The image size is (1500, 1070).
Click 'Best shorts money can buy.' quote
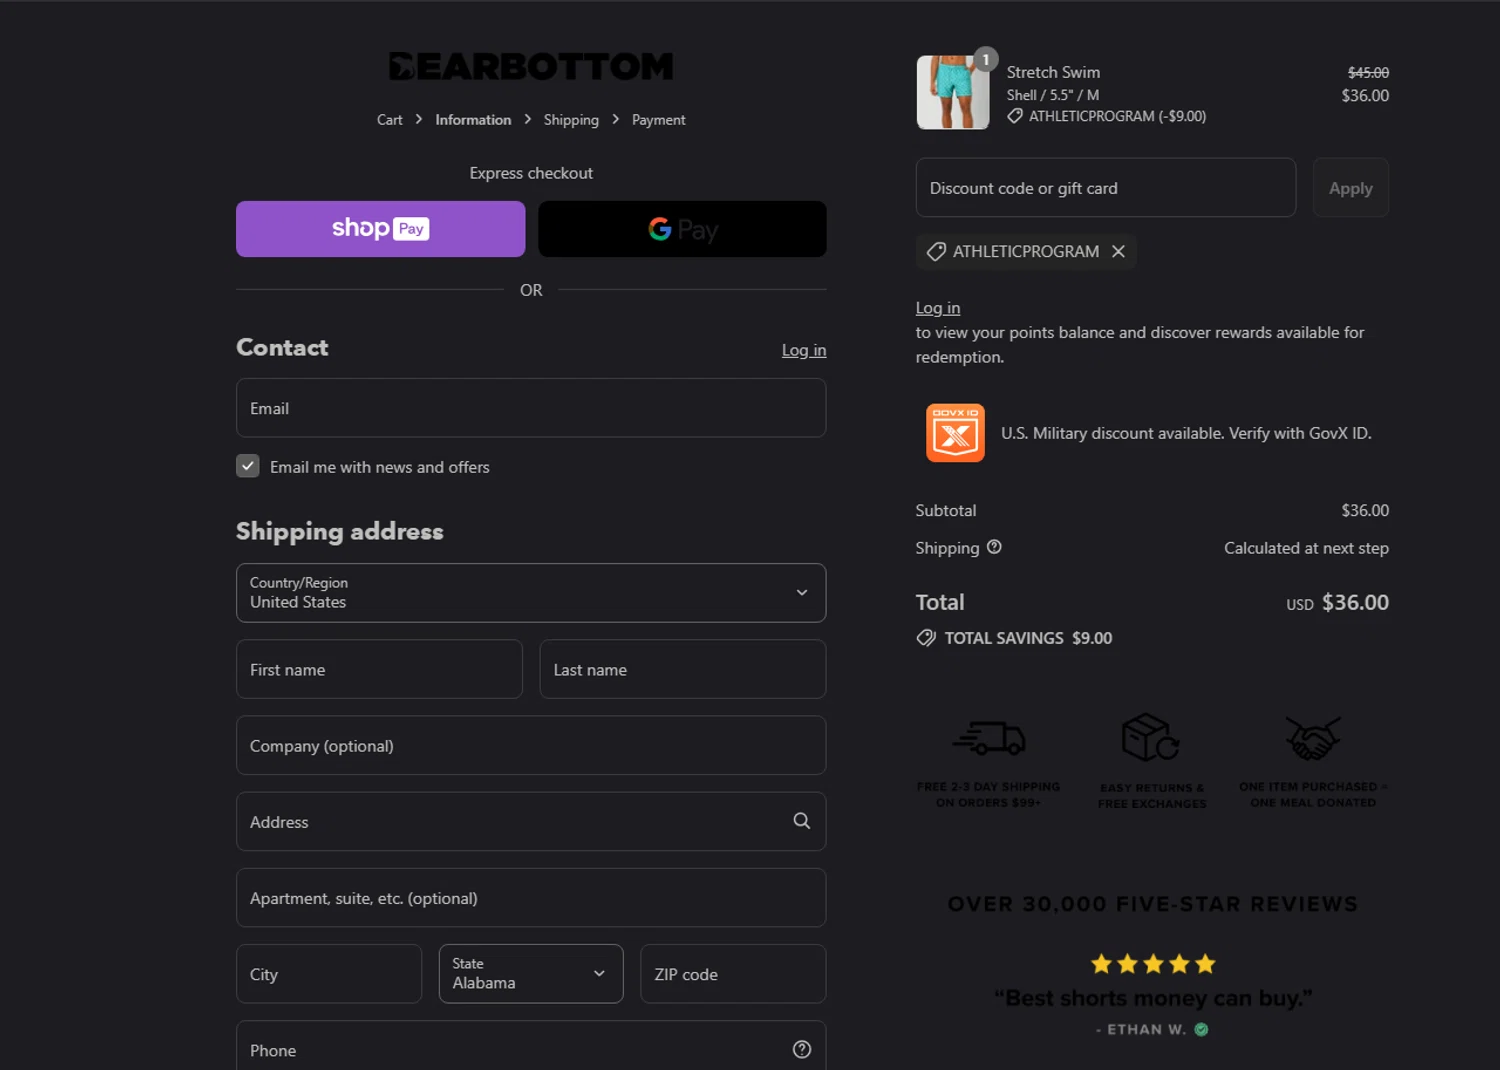1153,998
